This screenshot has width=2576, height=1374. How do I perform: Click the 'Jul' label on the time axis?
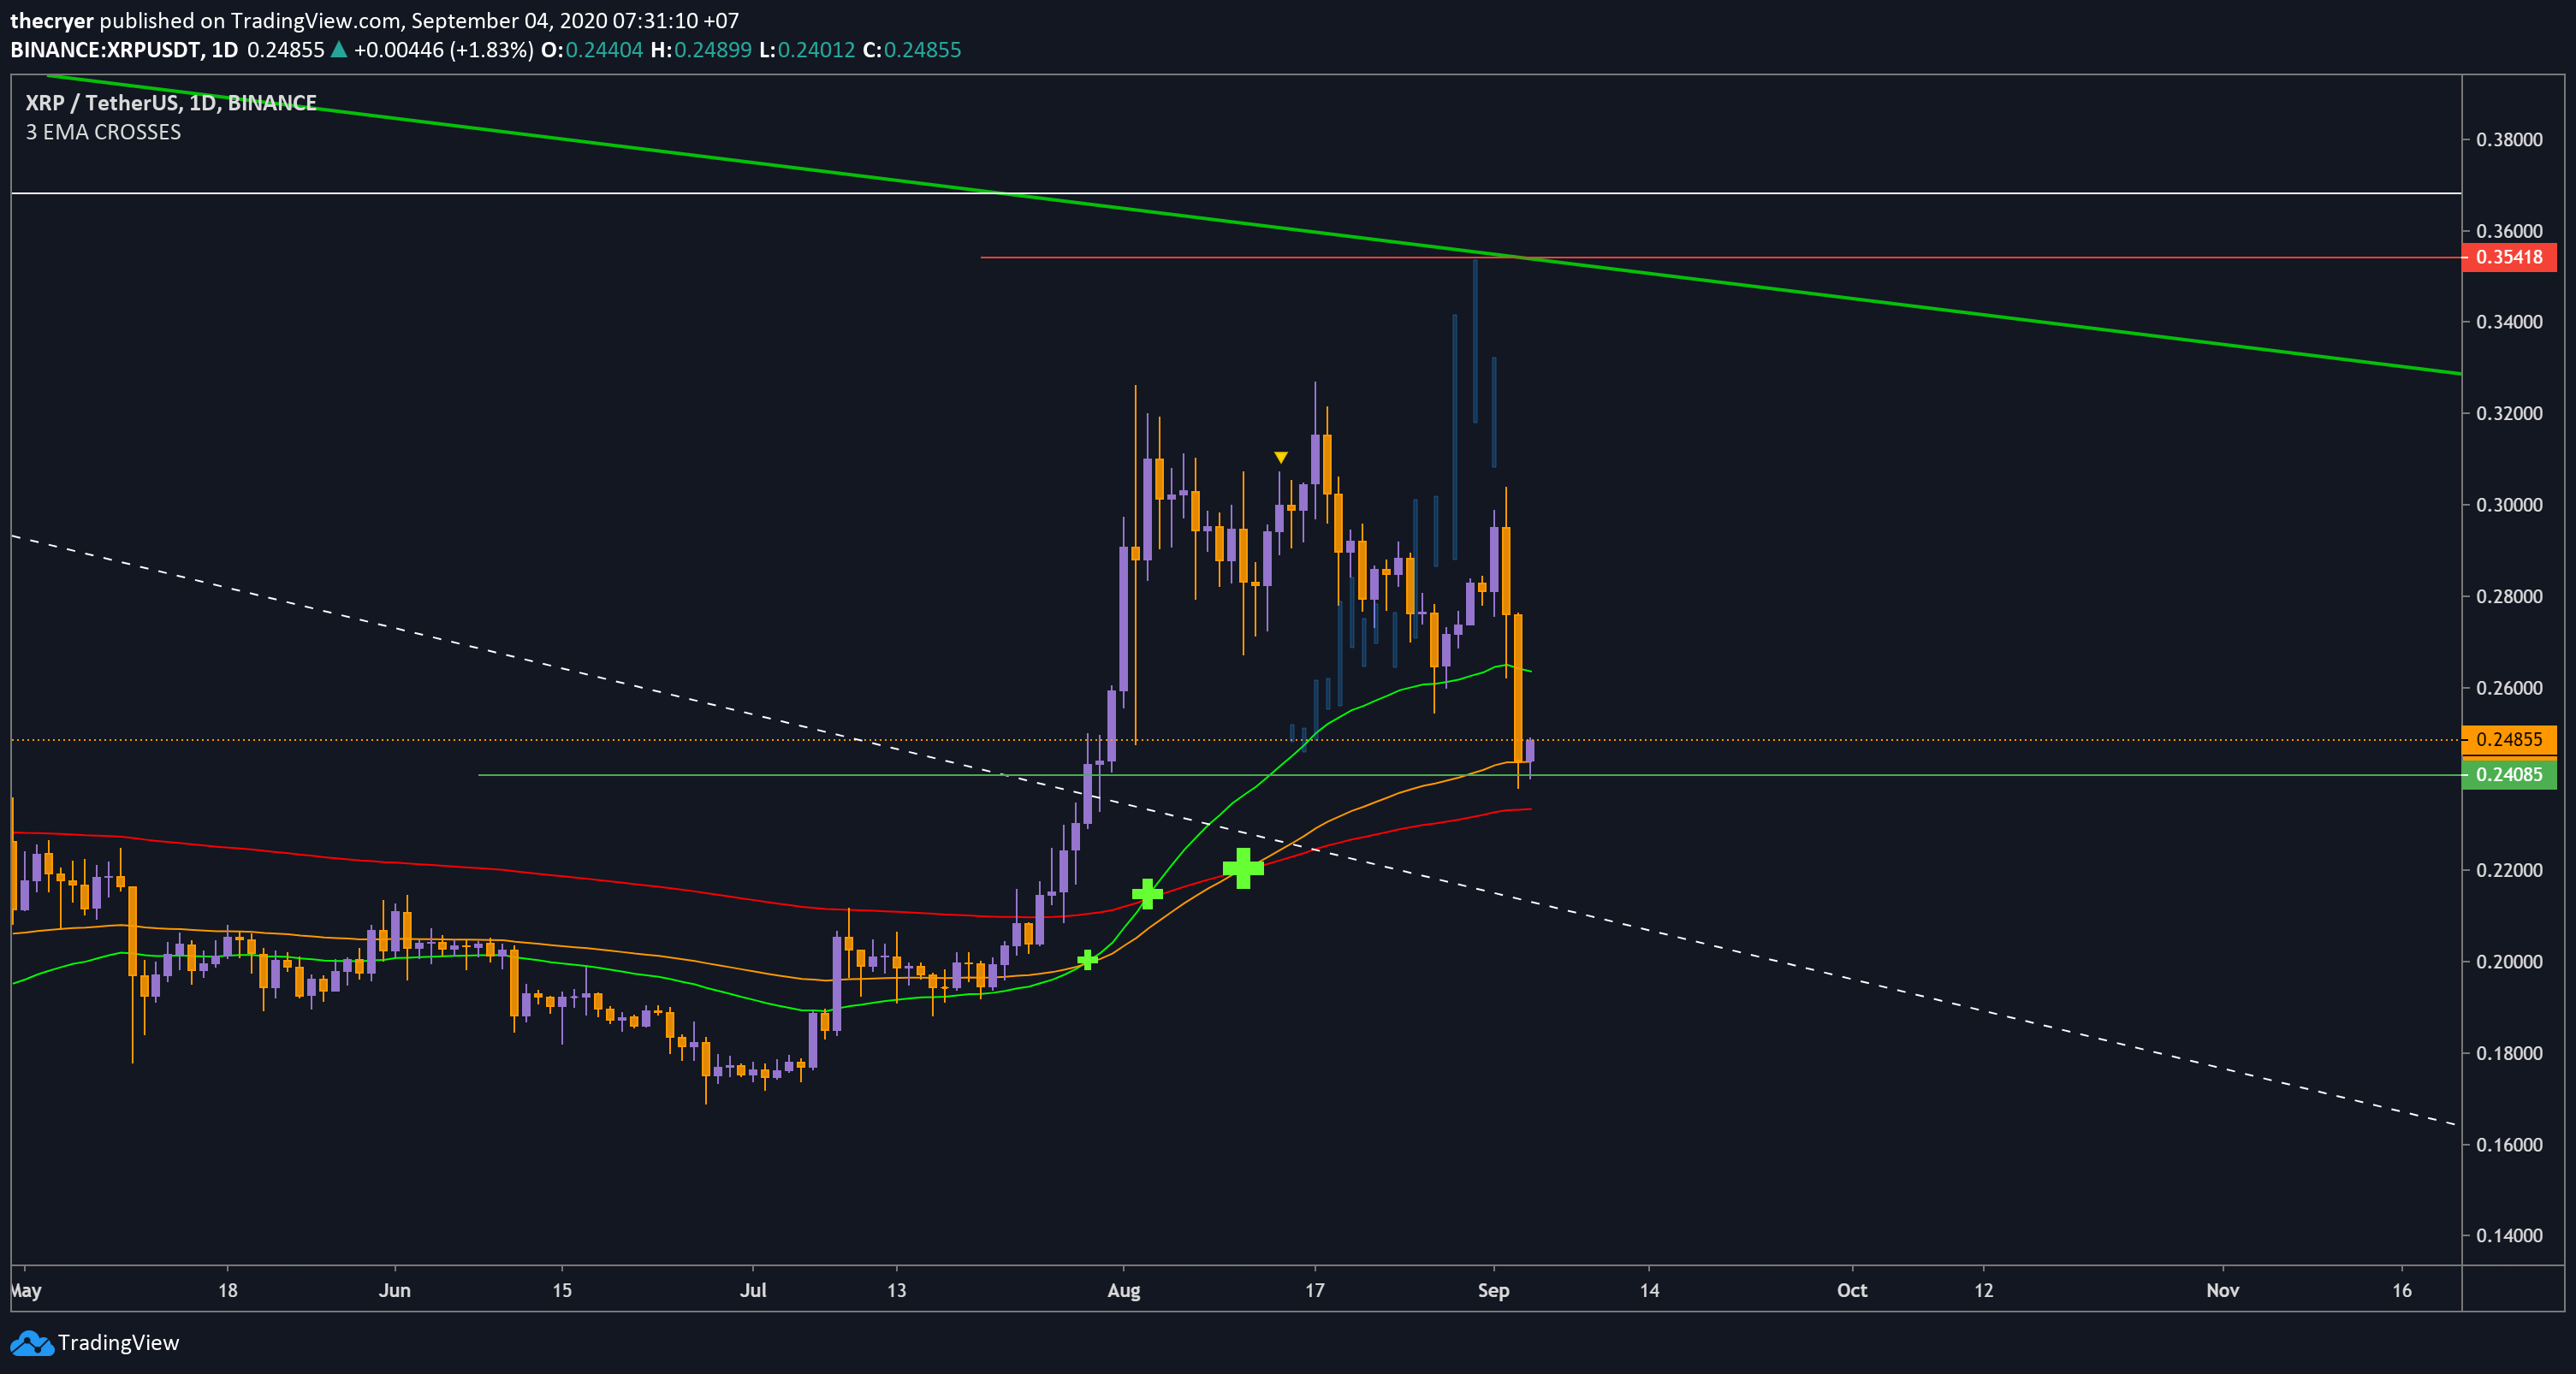(753, 1290)
